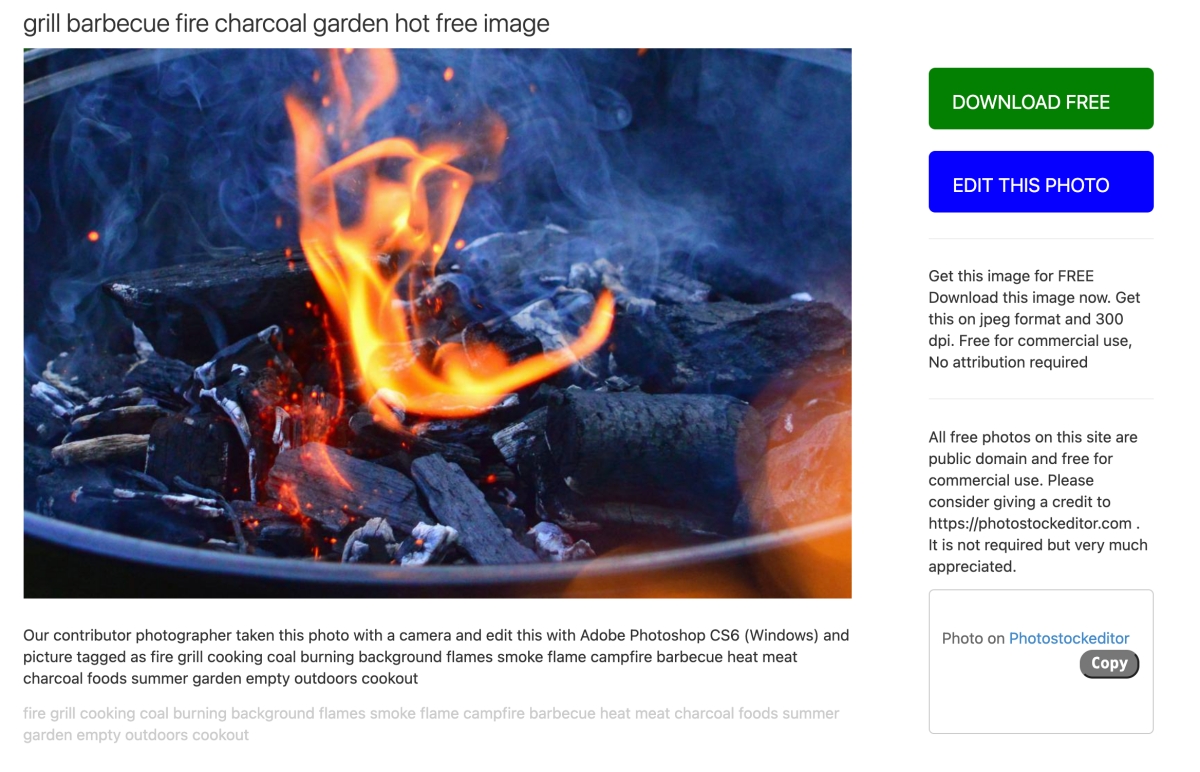Follow the Photostockeditor credit link
The height and width of the screenshot is (772, 1200).
[x=1069, y=638]
